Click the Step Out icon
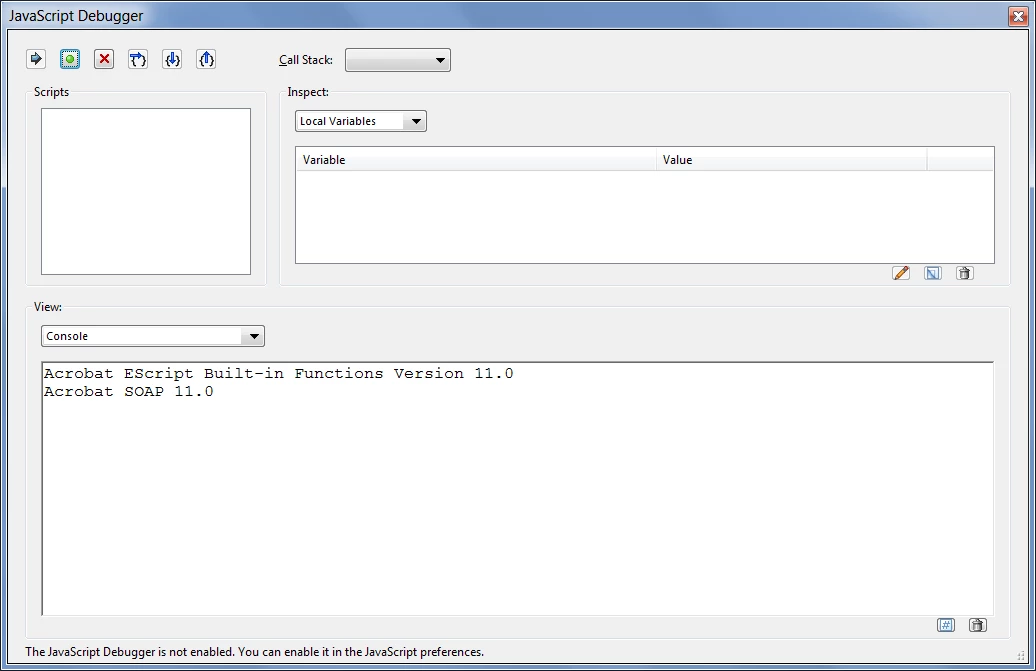Screen dimensions: 1036x671 pyautogui.click(x=206, y=59)
